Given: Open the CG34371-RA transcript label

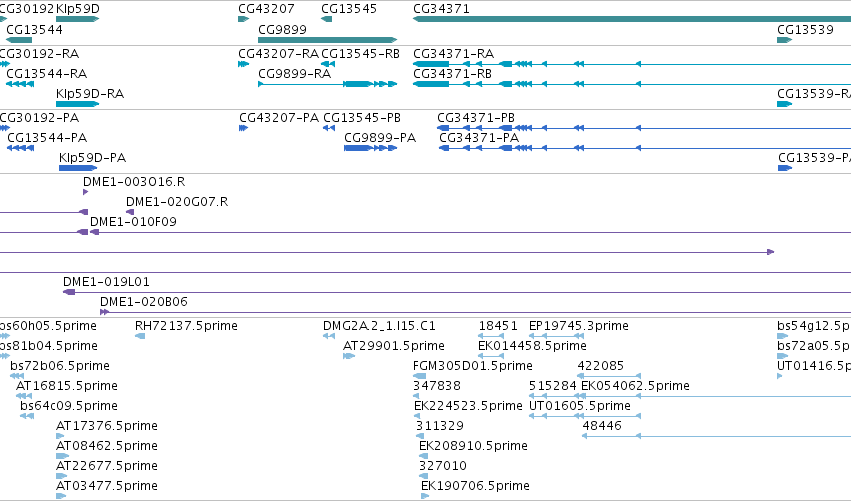Looking at the screenshot, I should [x=454, y=53].
